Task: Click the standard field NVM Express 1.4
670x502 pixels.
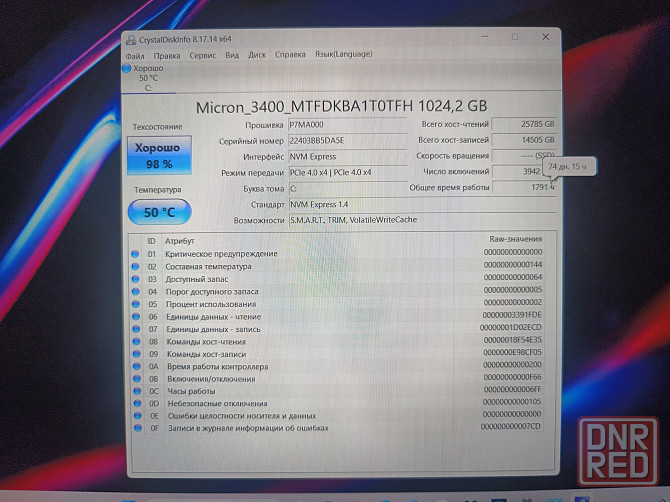Action: pyautogui.click(x=422, y=204)
